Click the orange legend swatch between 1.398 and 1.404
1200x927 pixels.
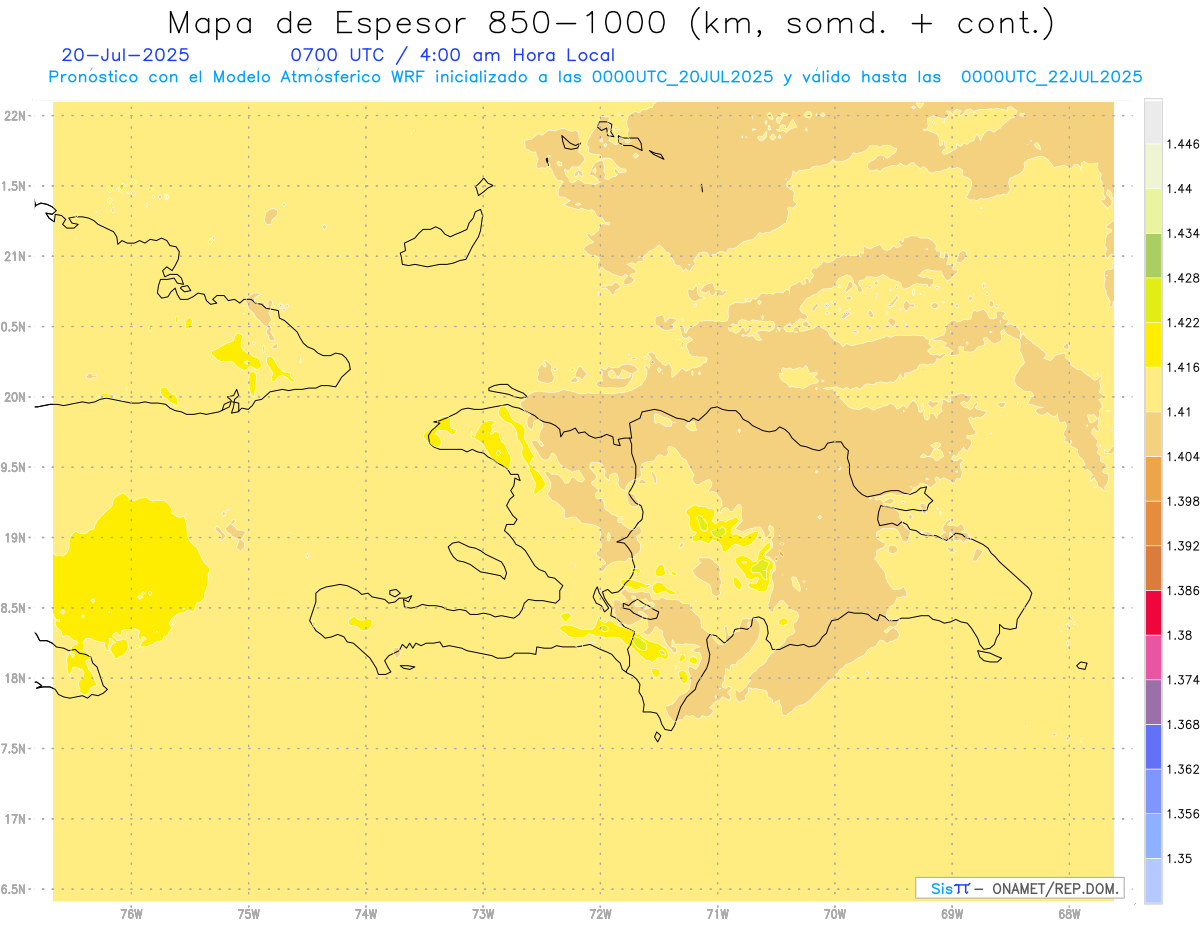coord(1153,478)
